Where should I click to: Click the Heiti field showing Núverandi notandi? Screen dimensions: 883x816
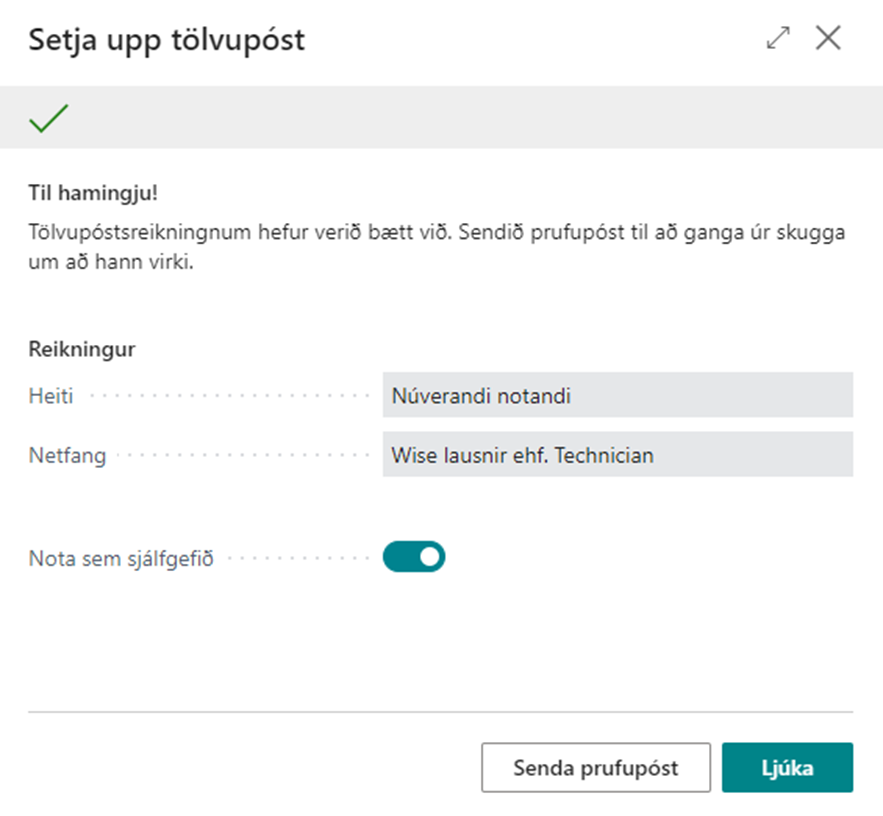617,395
